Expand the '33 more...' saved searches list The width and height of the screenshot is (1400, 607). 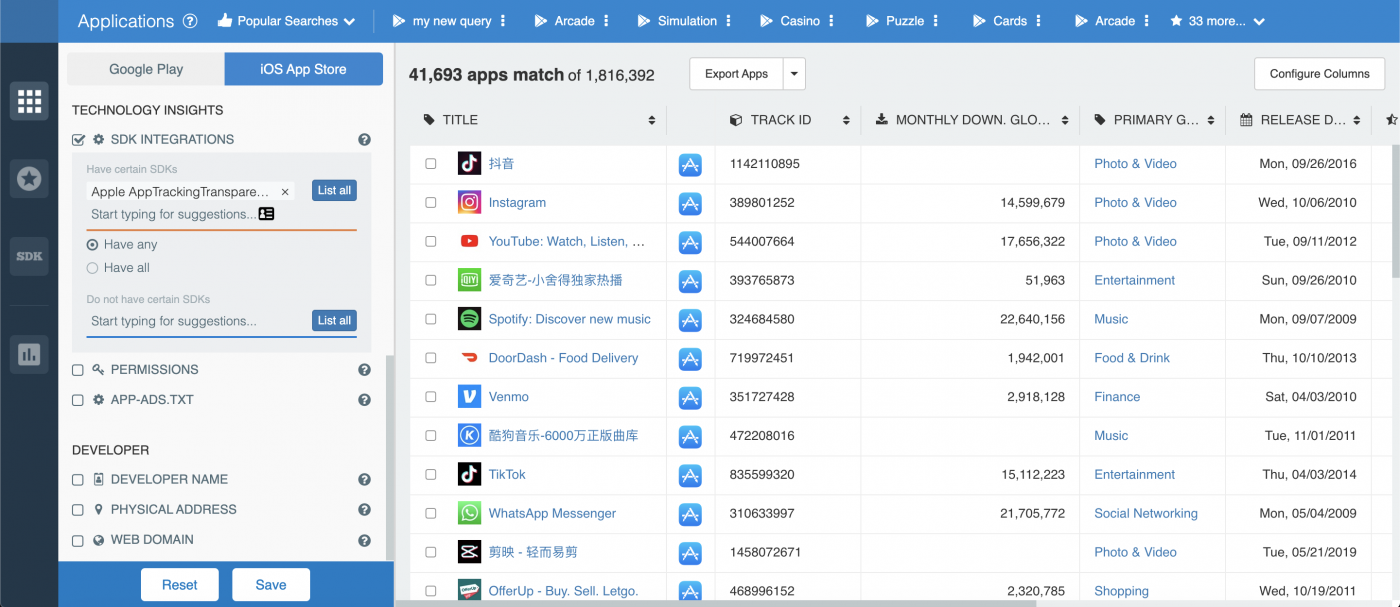[x=1217, y=20]
